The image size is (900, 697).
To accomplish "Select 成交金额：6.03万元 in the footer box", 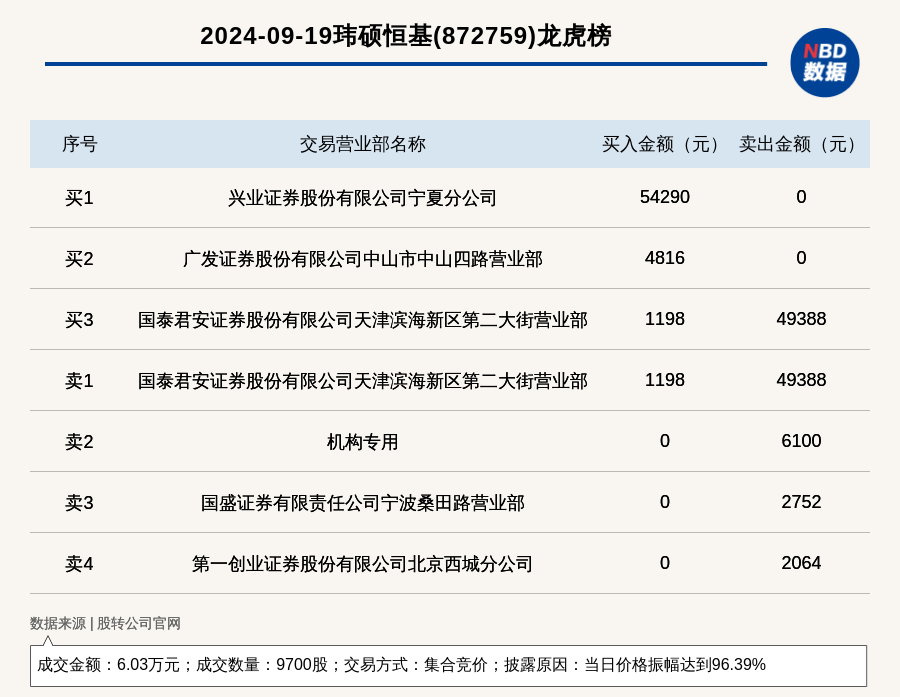I will click(108, 665).
